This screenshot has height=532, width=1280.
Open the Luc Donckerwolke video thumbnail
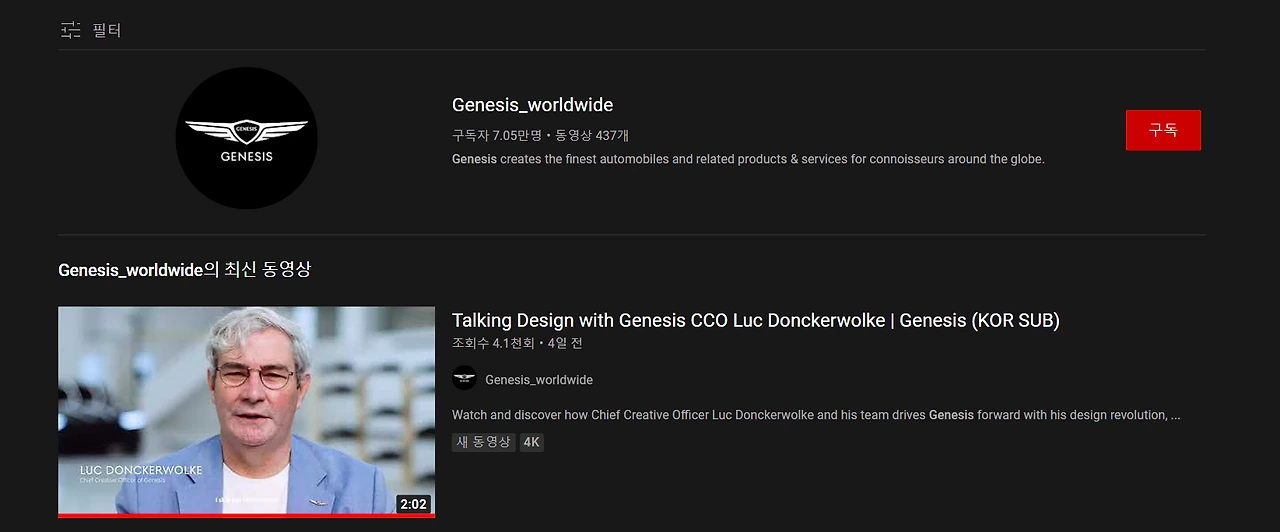(x=247, y=412)
